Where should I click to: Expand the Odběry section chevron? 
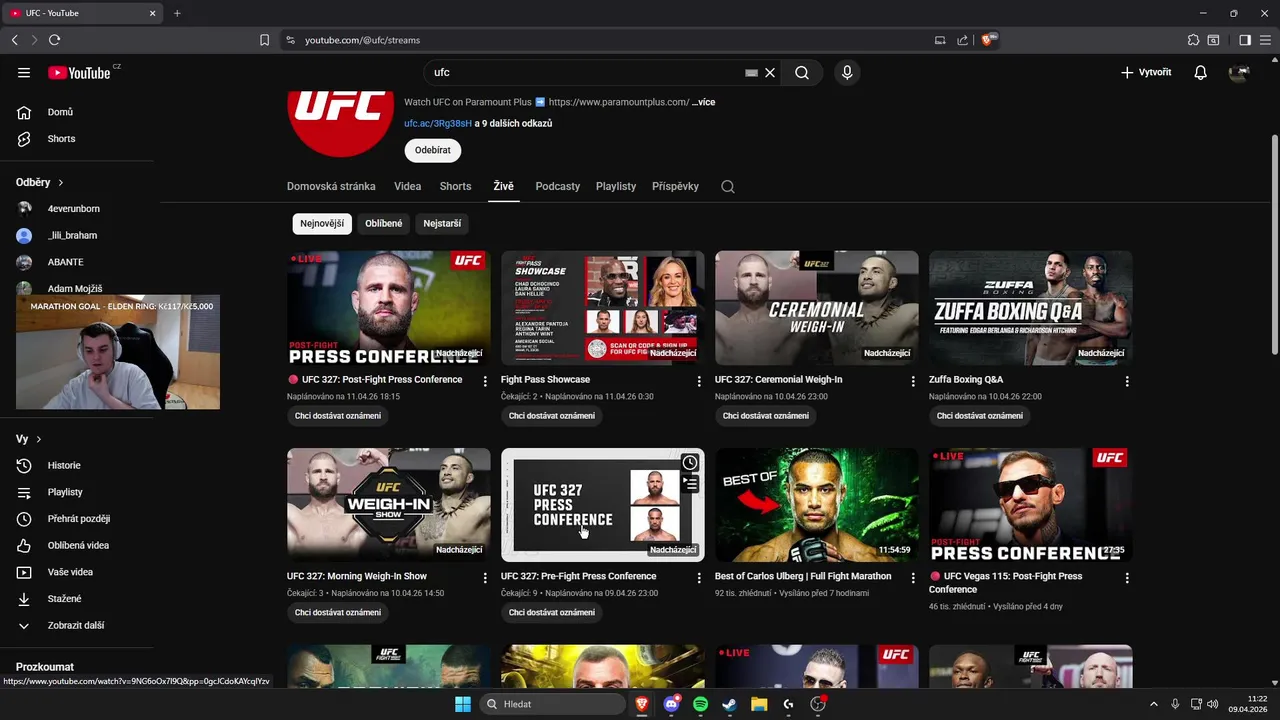(61, 183)
